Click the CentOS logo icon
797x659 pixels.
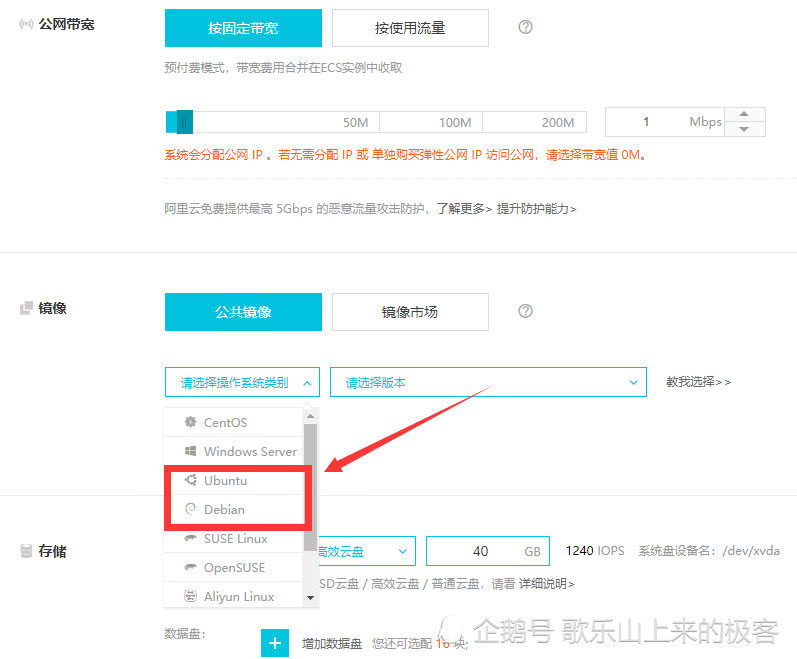(x=190, y=422)
